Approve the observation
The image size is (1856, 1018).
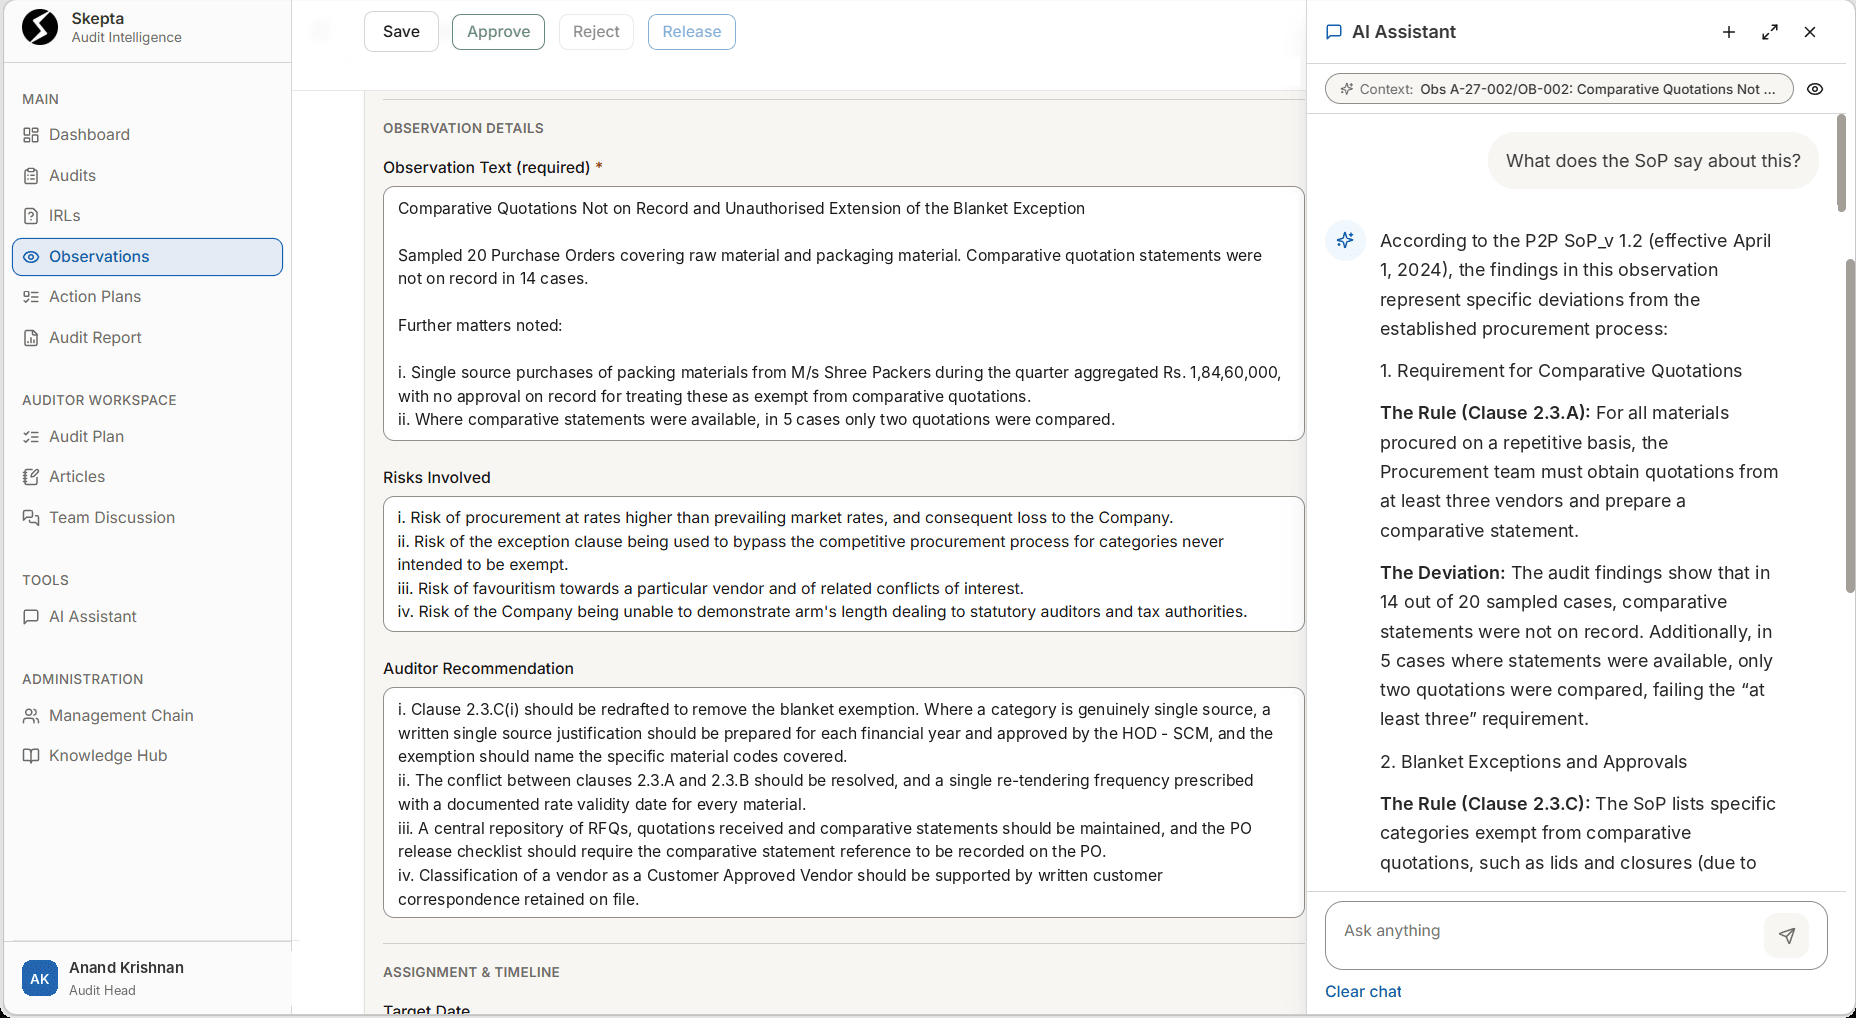[x=498, y=32]
